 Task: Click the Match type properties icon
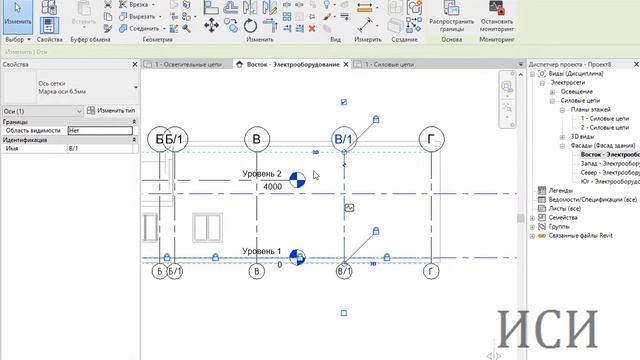(108, 29)
